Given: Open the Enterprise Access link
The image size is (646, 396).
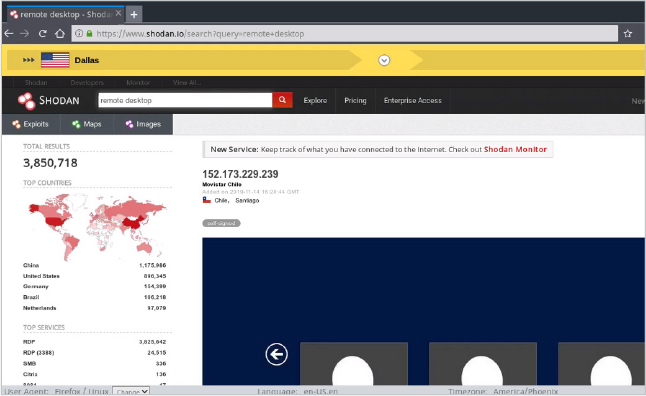Looking at the screenshot, I should [412, 101].
